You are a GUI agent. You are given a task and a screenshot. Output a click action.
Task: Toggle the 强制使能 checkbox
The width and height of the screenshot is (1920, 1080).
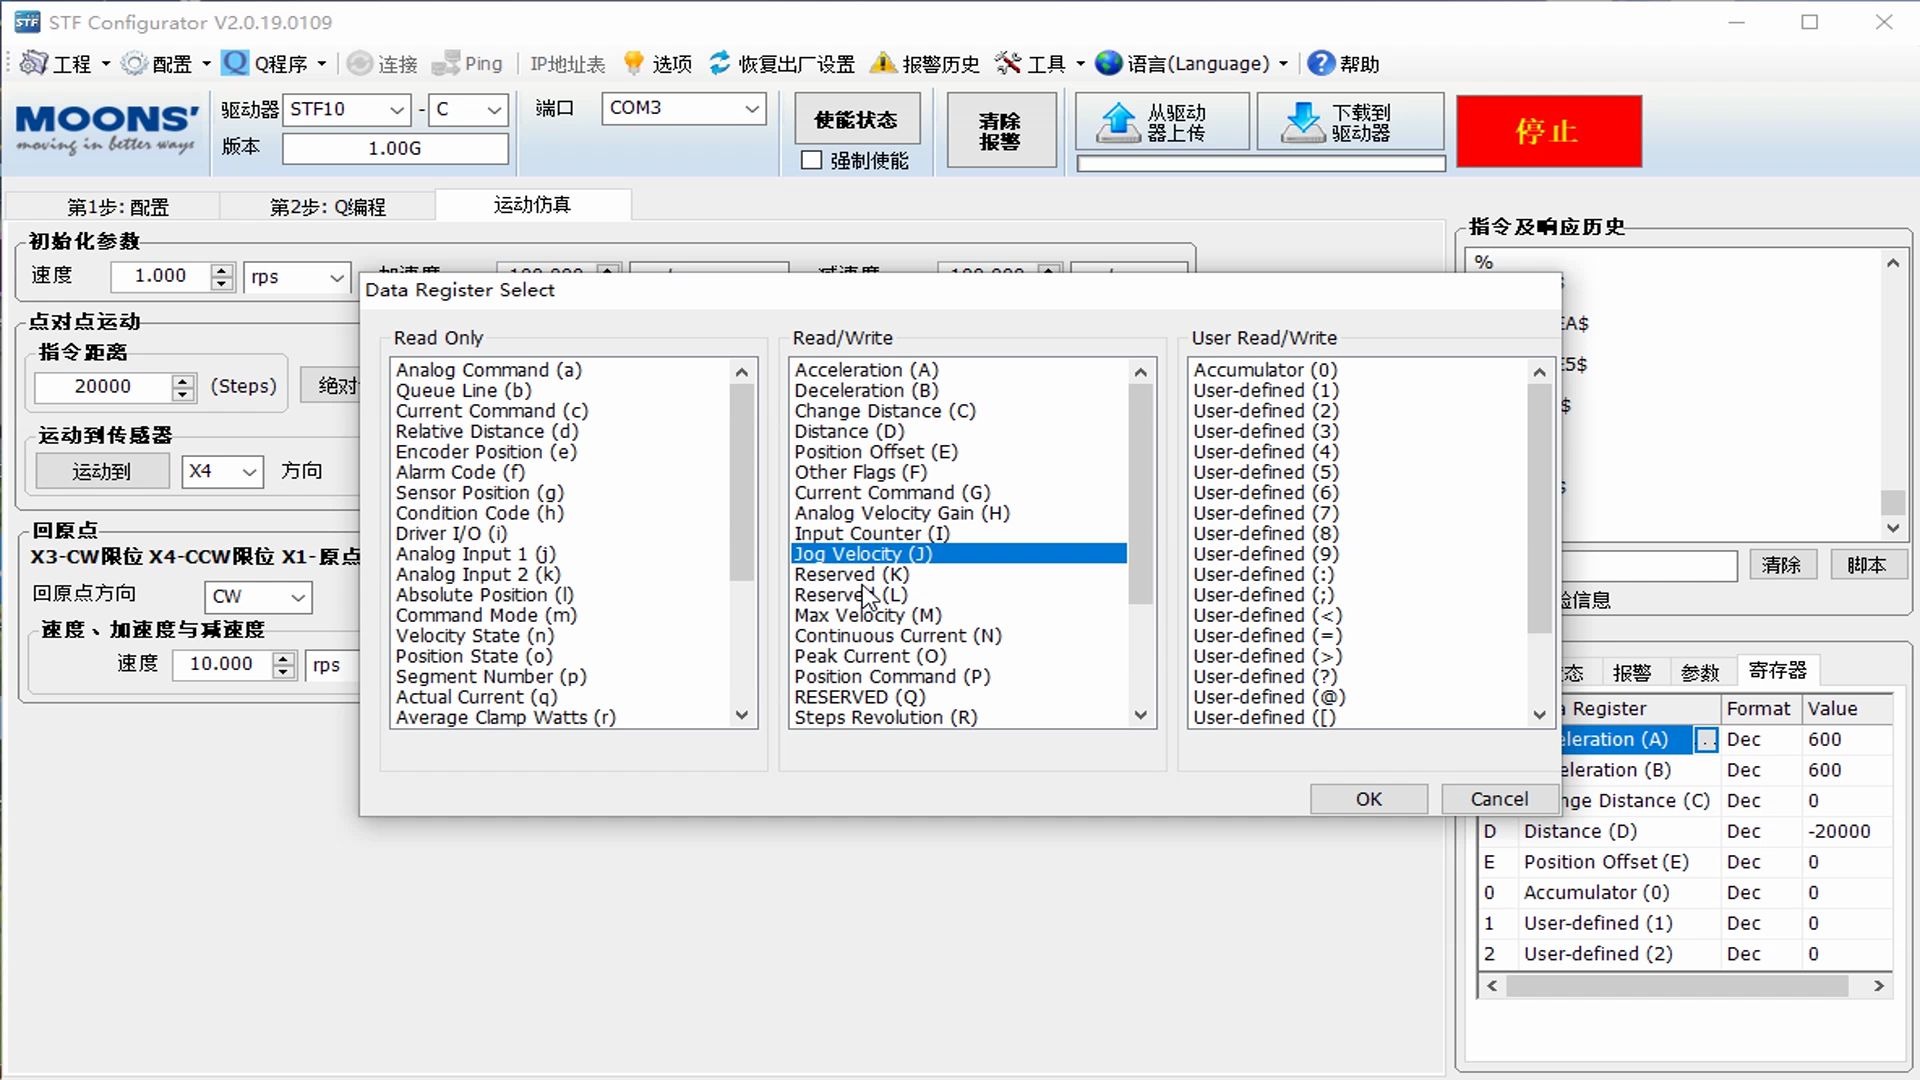[x=812, y=160]
